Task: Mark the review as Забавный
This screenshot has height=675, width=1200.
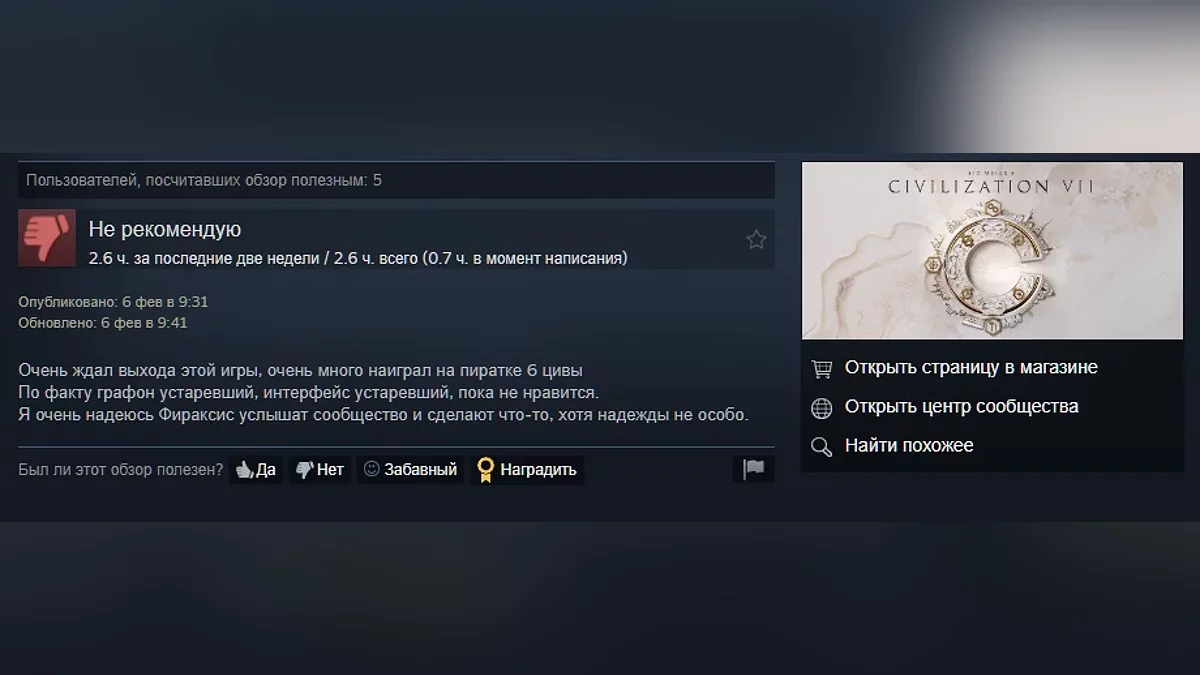Action: click(410, 470)
